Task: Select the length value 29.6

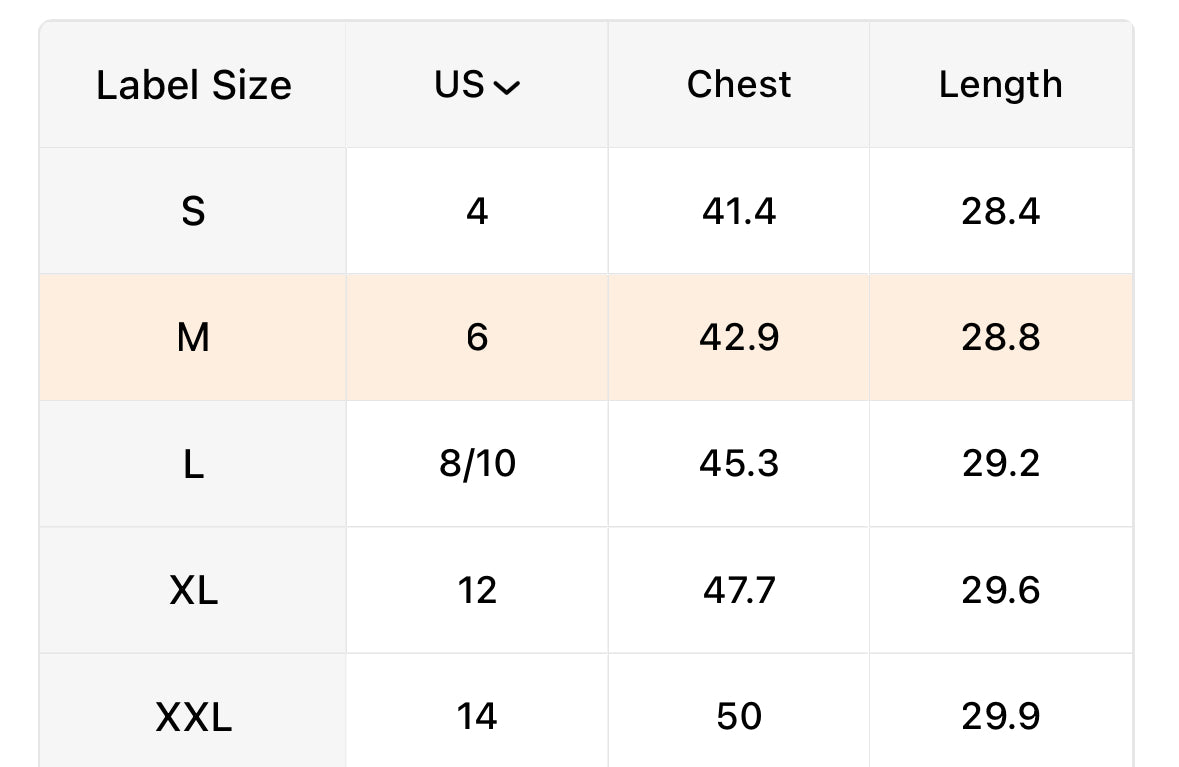Action: (1001, 590)
